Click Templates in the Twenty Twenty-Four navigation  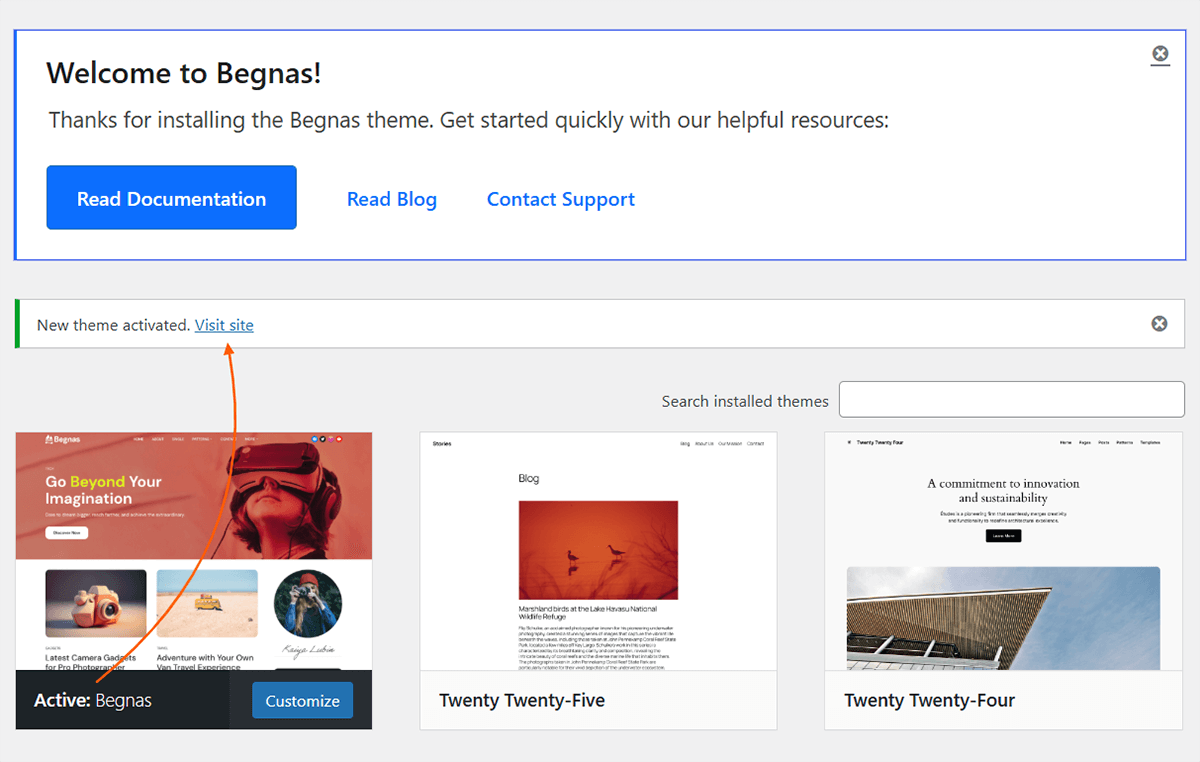tap(1148, 443)
